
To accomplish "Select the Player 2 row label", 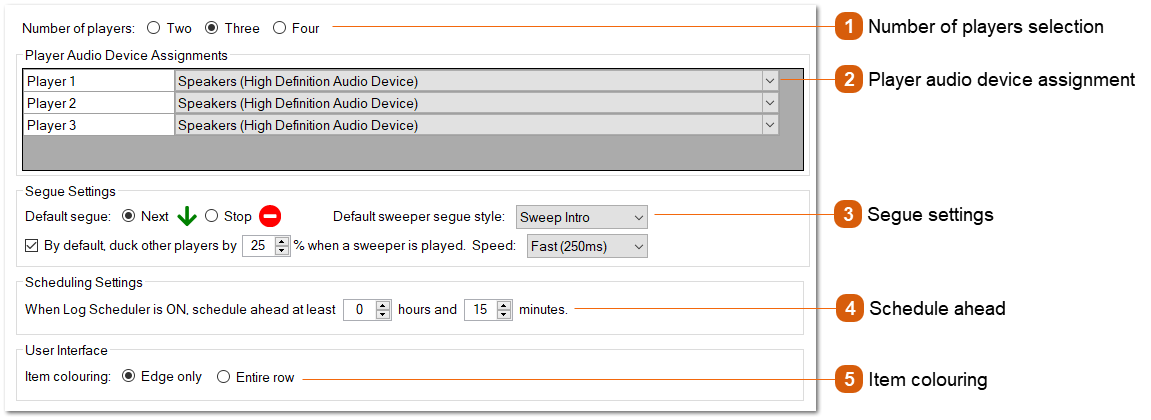I will pos(98,103).
